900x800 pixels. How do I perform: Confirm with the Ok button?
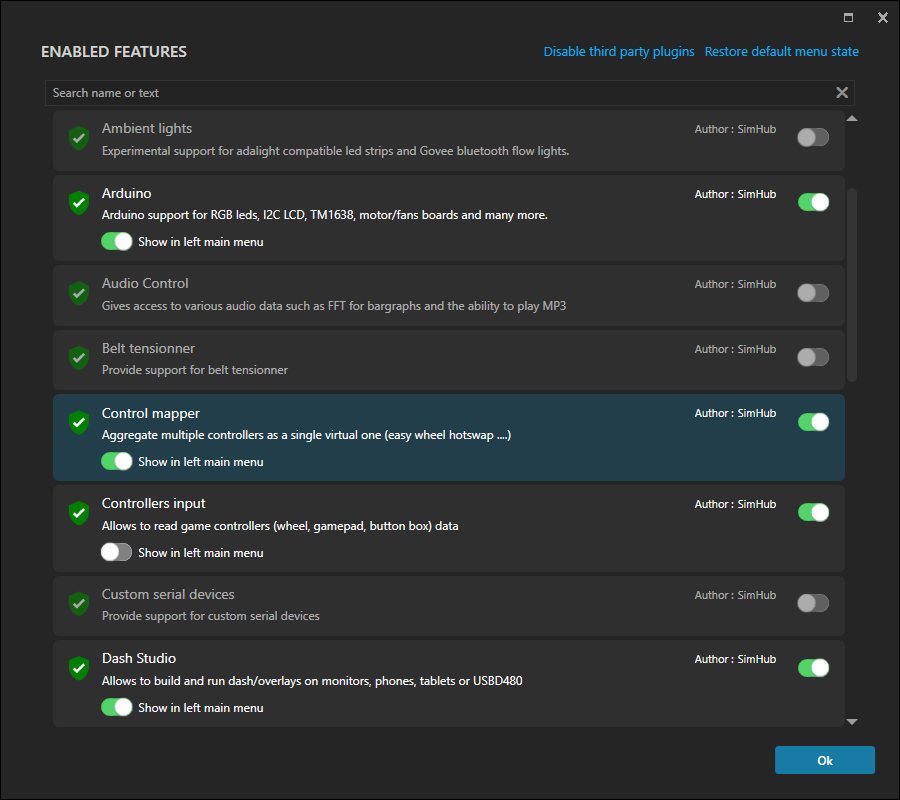(x=824, y=760)
